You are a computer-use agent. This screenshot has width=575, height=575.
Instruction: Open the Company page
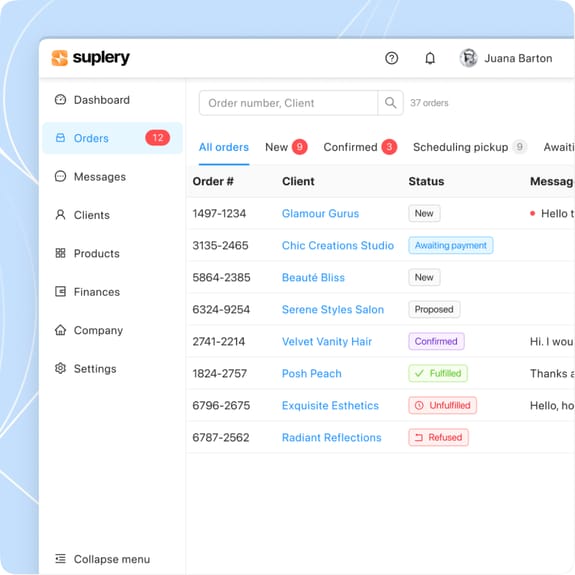pos(89,330)
